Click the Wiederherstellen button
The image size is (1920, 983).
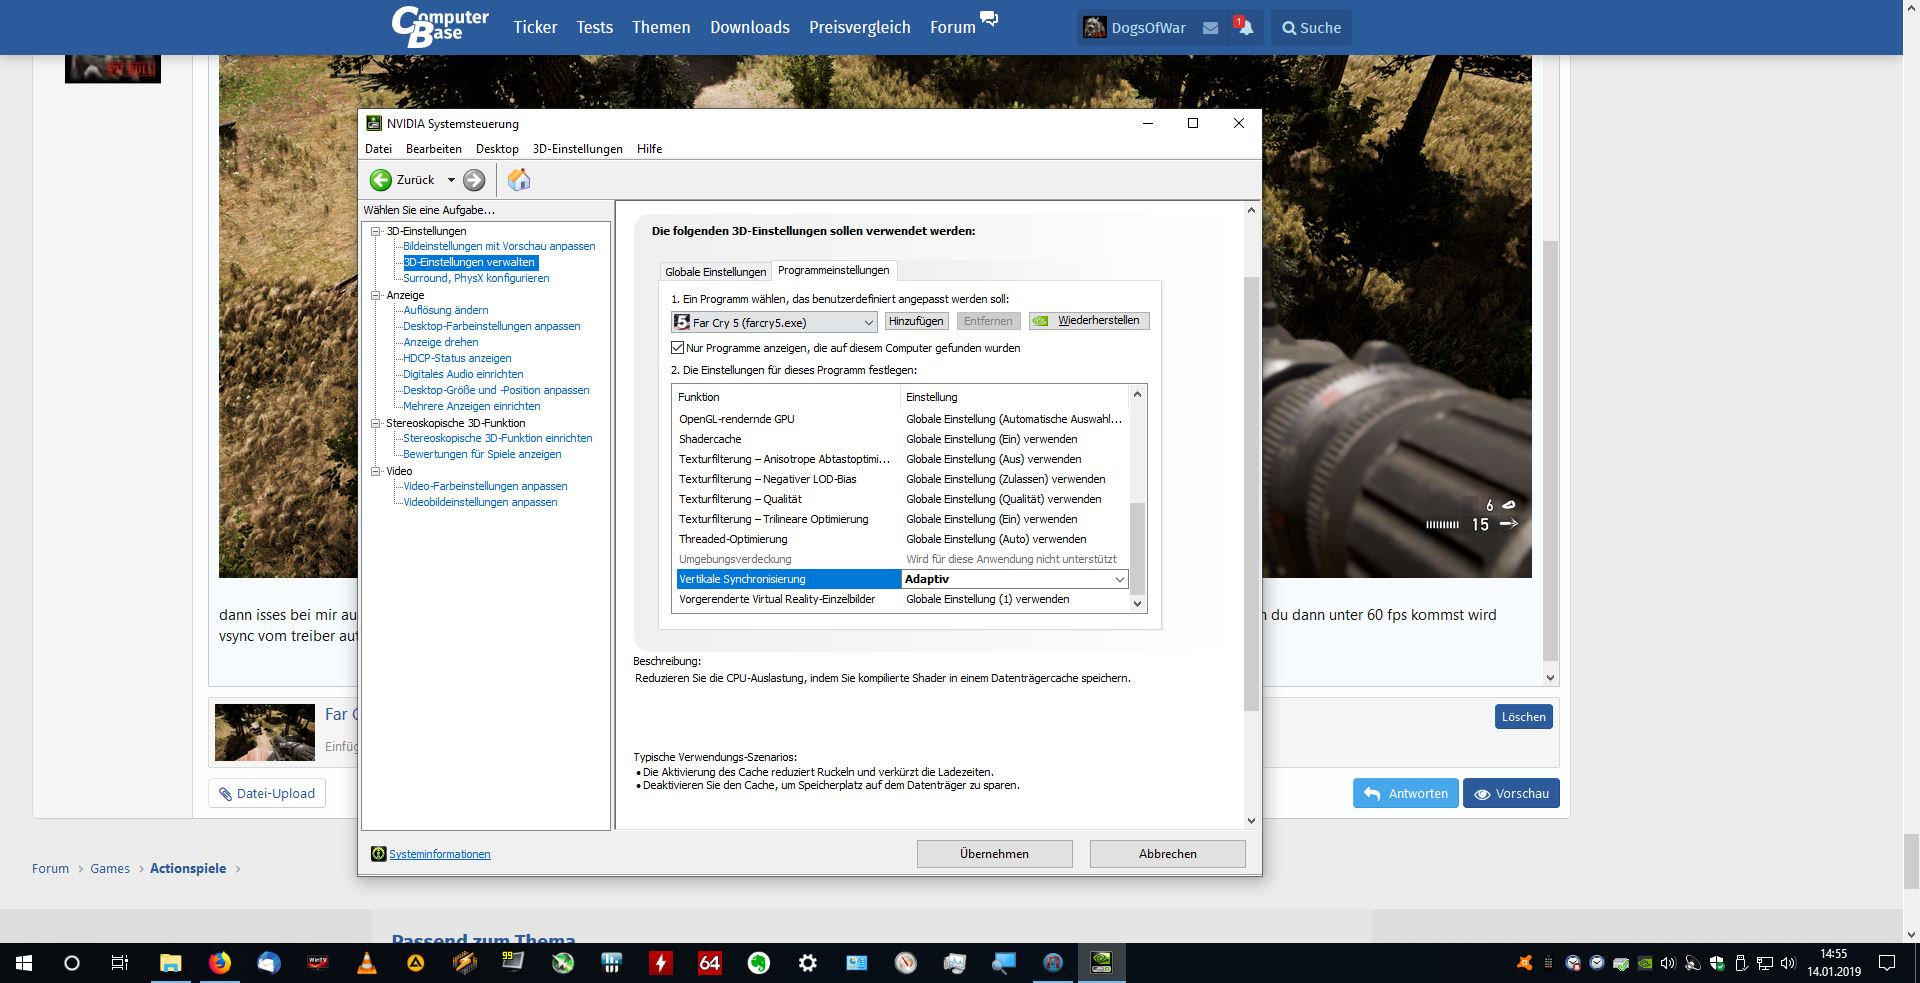(1090, 321)
